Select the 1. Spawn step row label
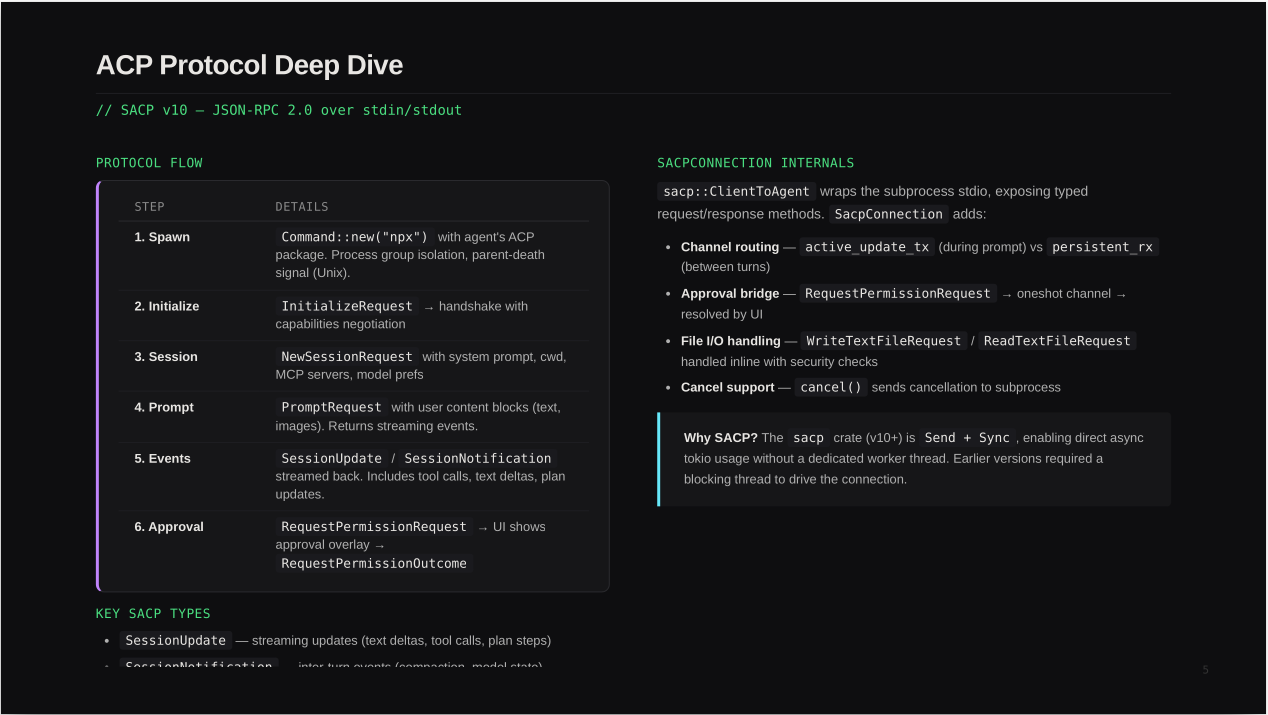The width and height of the screenshot is (1268, 715). 162,237
